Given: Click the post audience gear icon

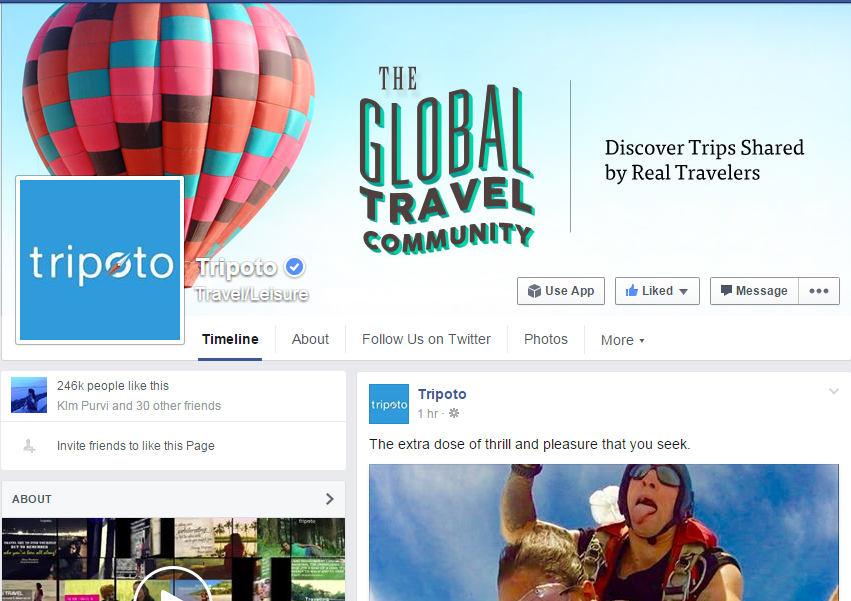Looking at the screenshot, I should click(454, 414).
